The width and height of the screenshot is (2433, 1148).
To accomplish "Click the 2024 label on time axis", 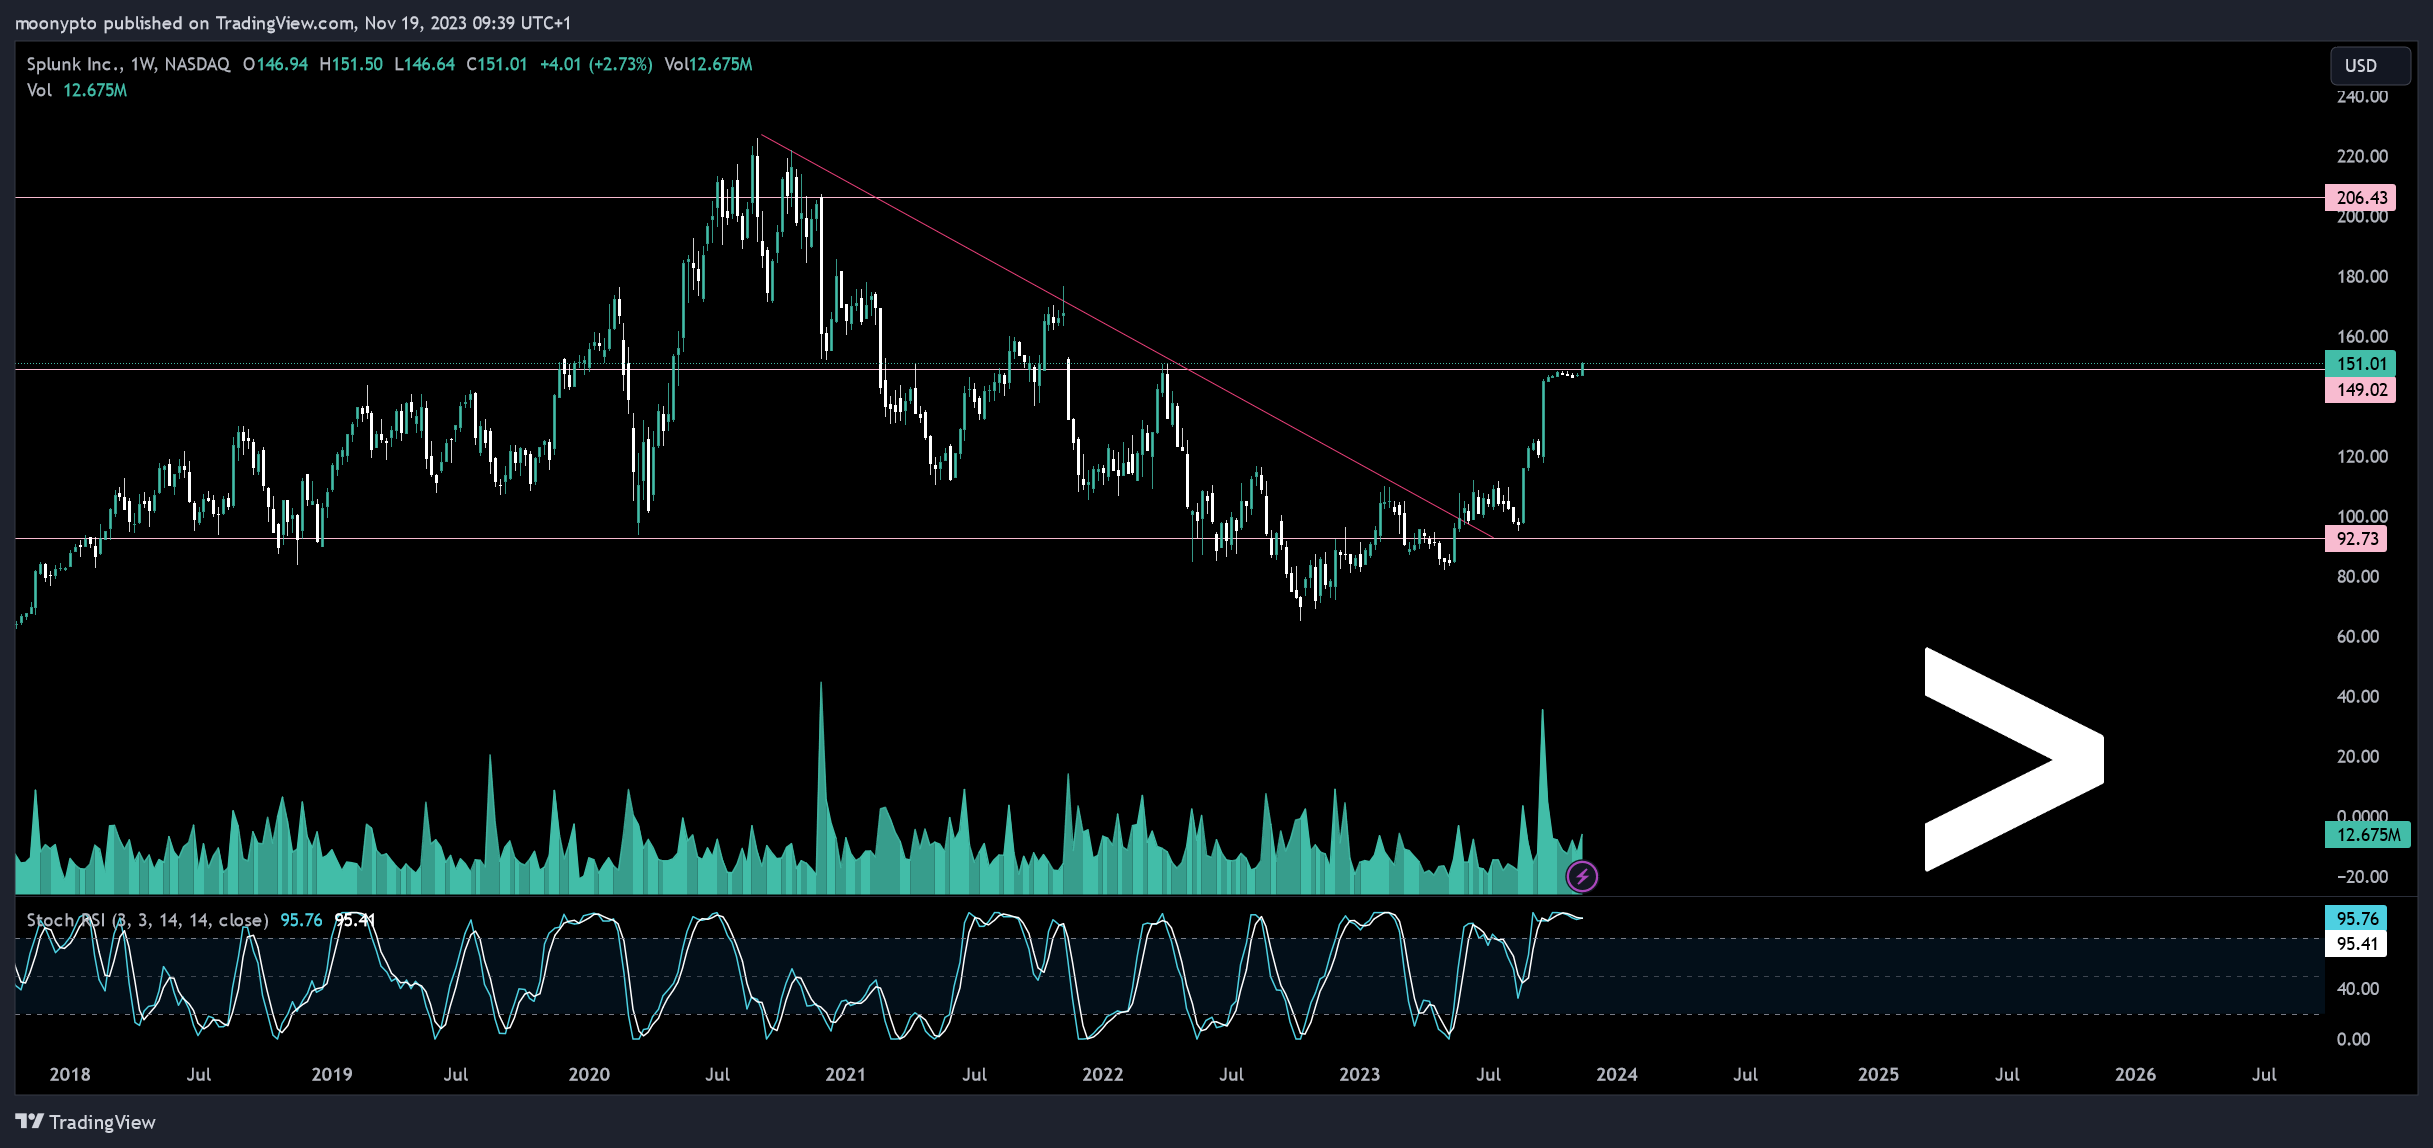I will tap(1617, 1074).
